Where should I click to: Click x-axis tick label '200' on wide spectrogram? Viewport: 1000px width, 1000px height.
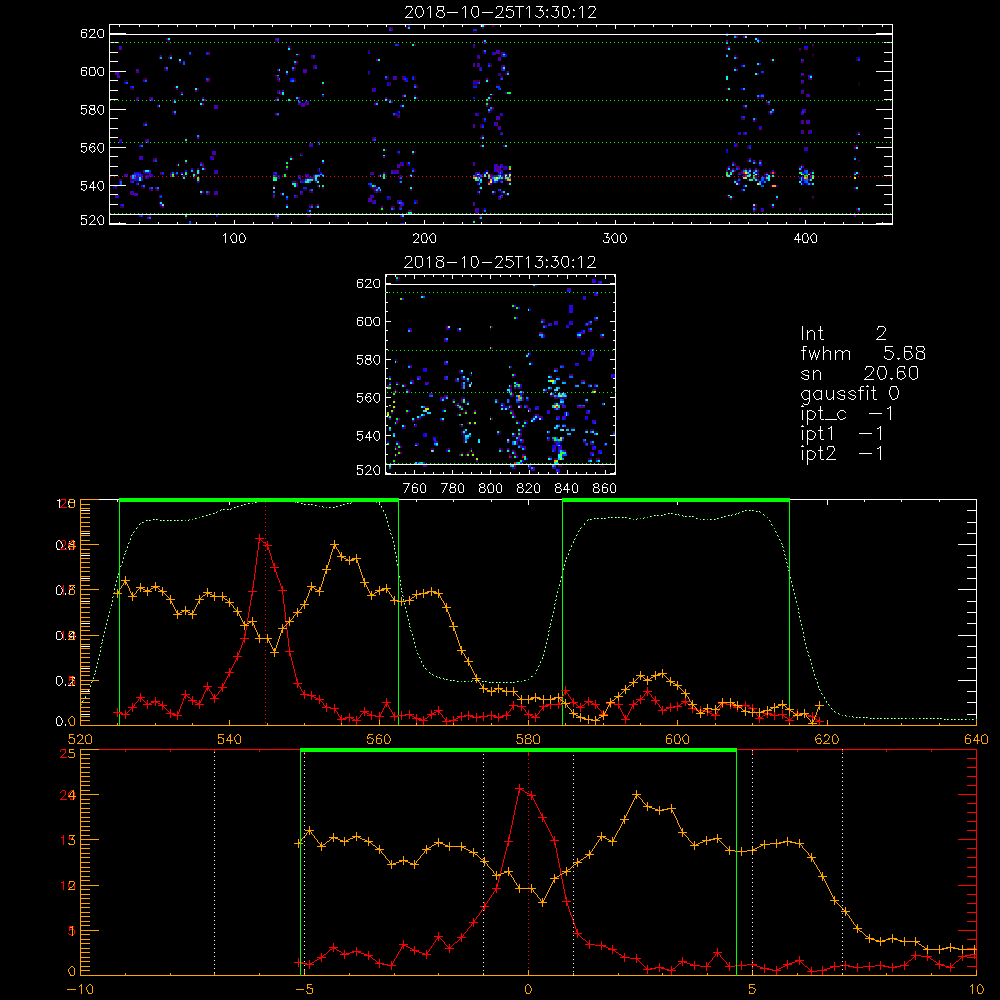(424, 239)
